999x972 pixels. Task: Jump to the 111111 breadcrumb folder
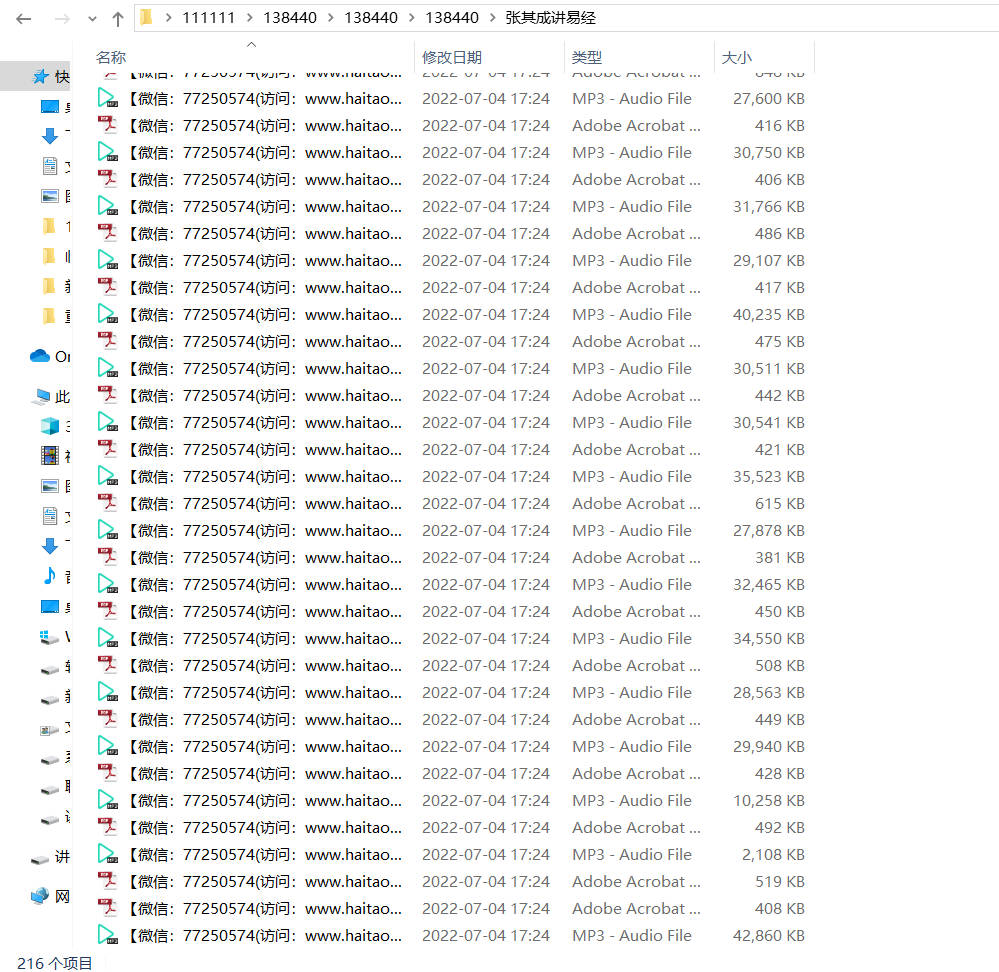point(208,18)
